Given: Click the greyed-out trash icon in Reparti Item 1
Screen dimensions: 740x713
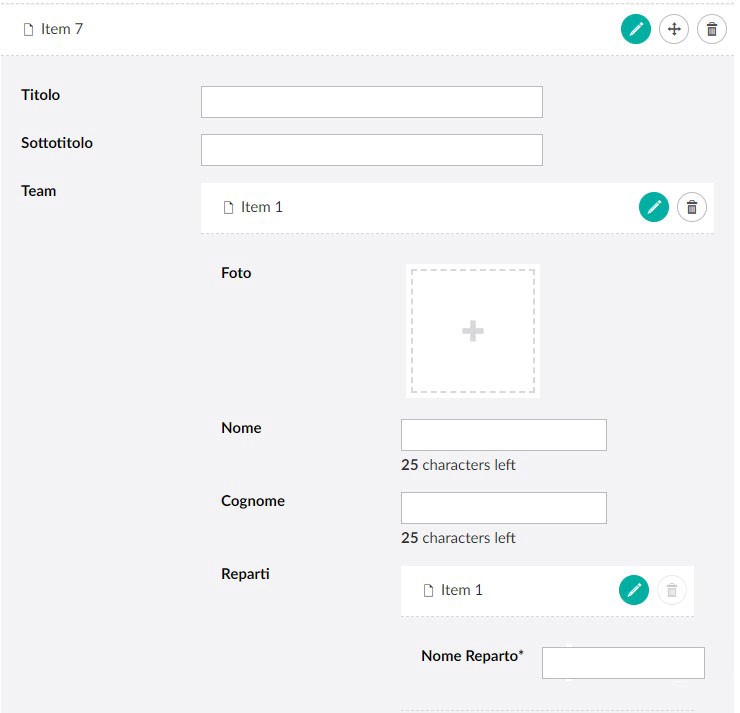Looking at the screenshot, I should click(672, 590).
